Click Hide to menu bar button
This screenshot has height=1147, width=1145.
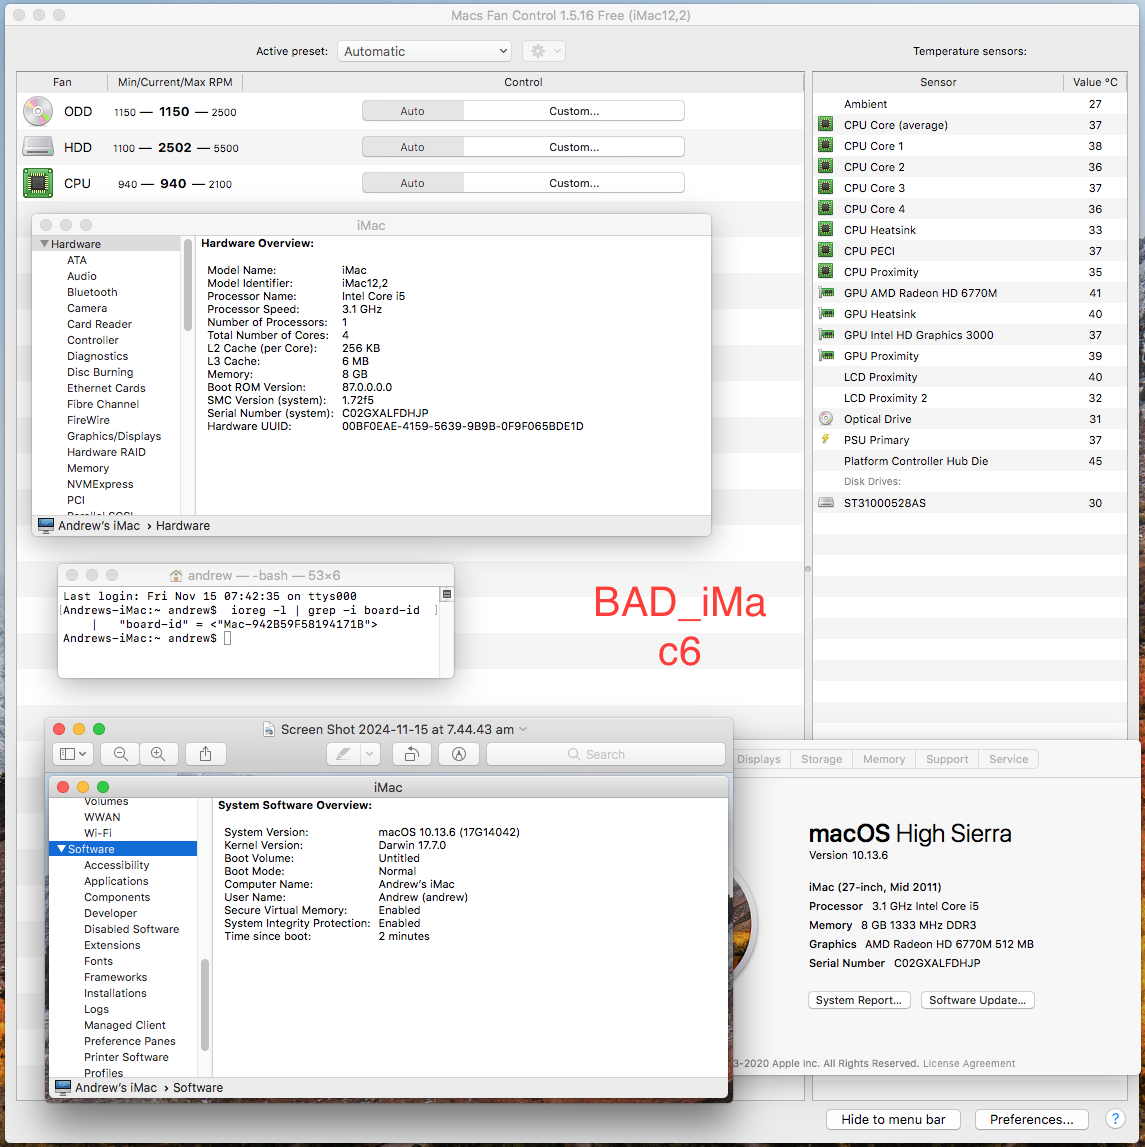click(x=893, y=1119)
